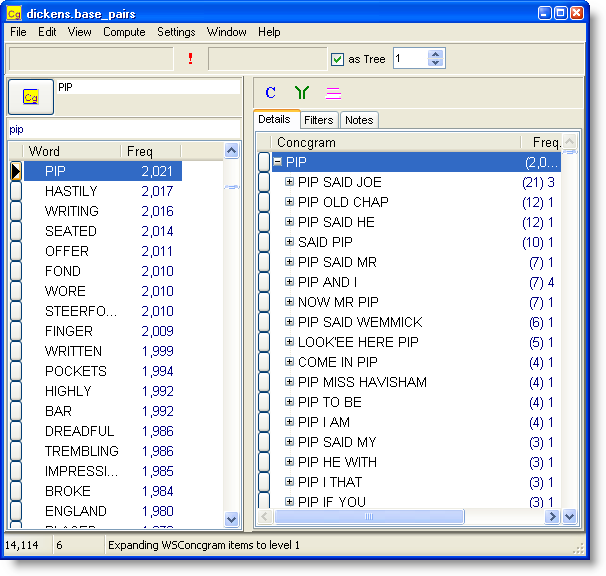Click the blue C concordance icon
This screenshot has height=576, width=606.
pos(271,92)
